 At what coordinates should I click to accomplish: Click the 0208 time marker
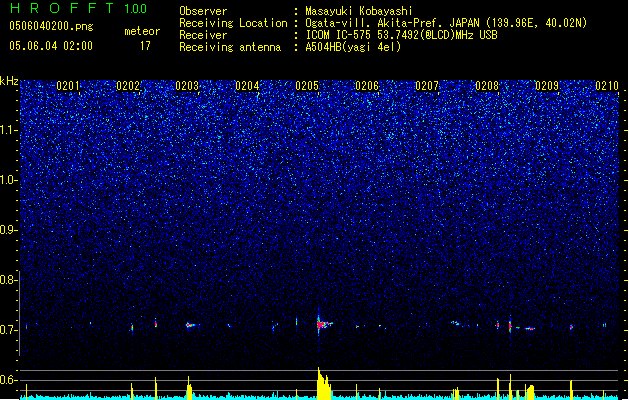coord(487,86)
